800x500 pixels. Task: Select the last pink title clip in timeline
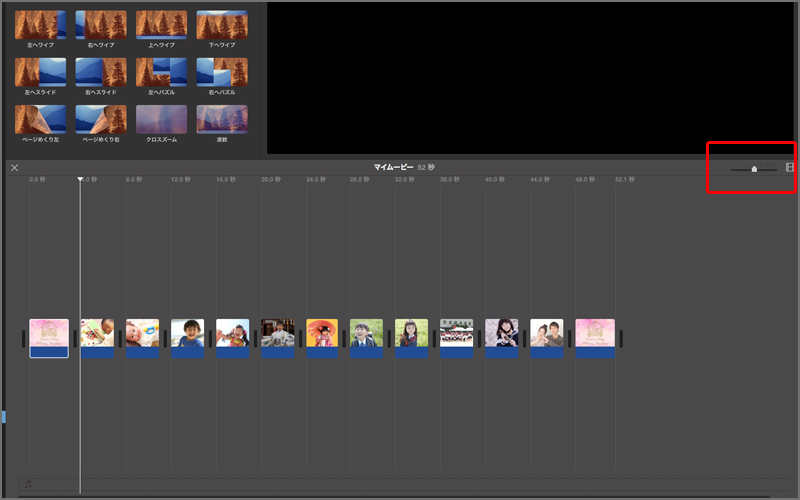[x=595, y=338]
